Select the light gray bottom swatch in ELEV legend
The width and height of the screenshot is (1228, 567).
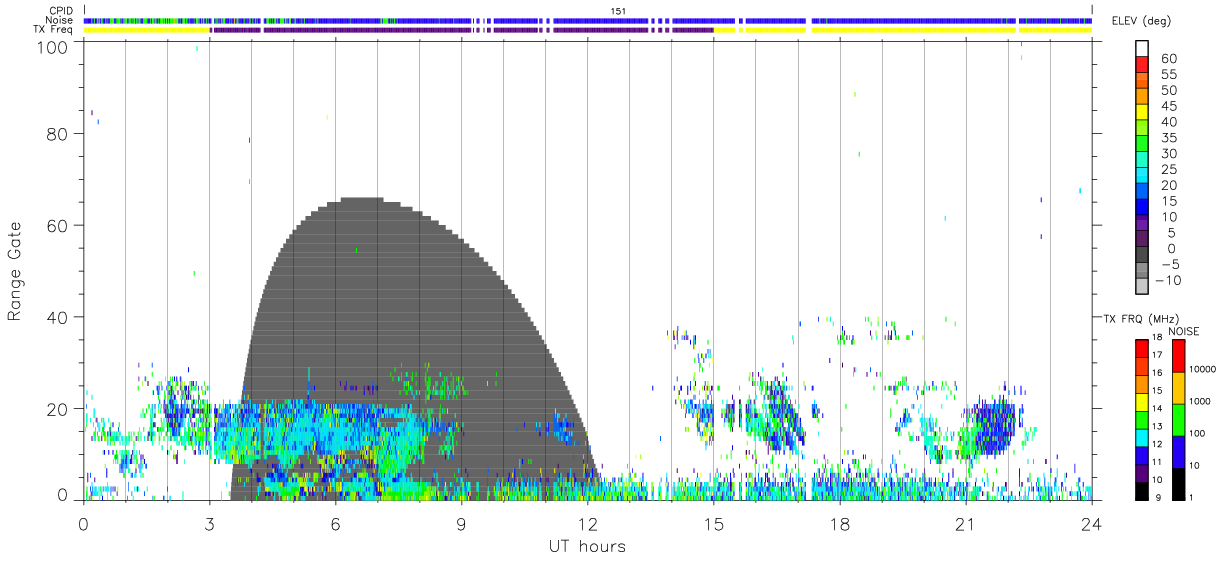coord(1142,288)
